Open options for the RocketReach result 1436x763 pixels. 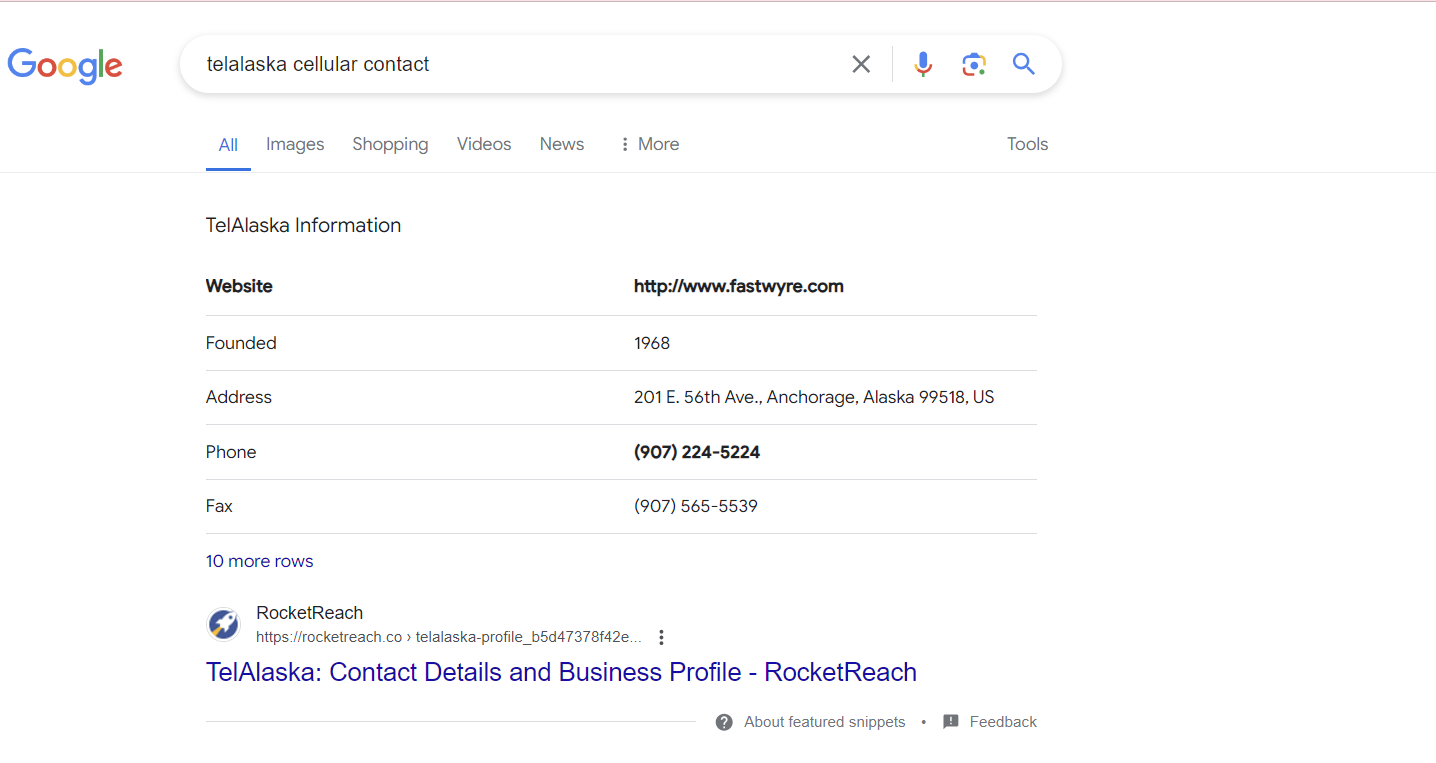661,636
